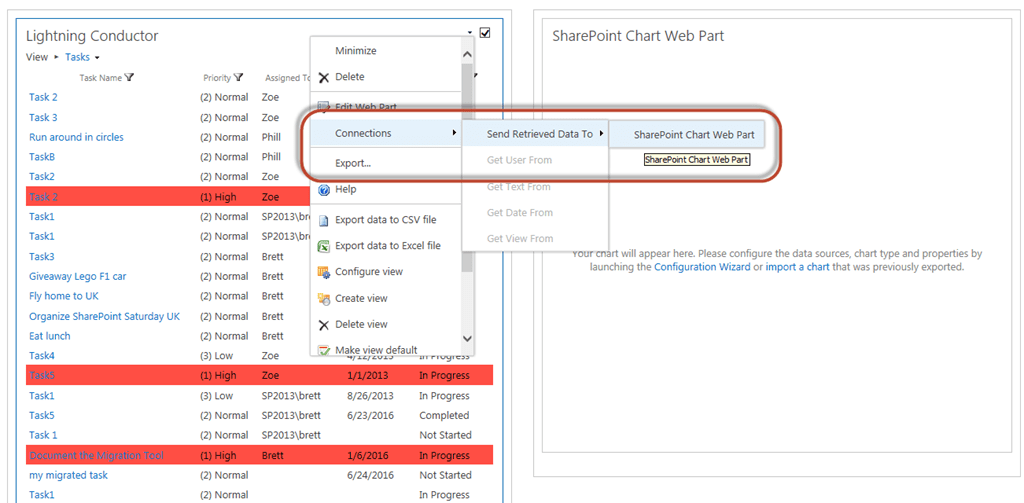
Task: Click the SharePoint Chart Web Part panel title
Action: (x=638, y=36)
